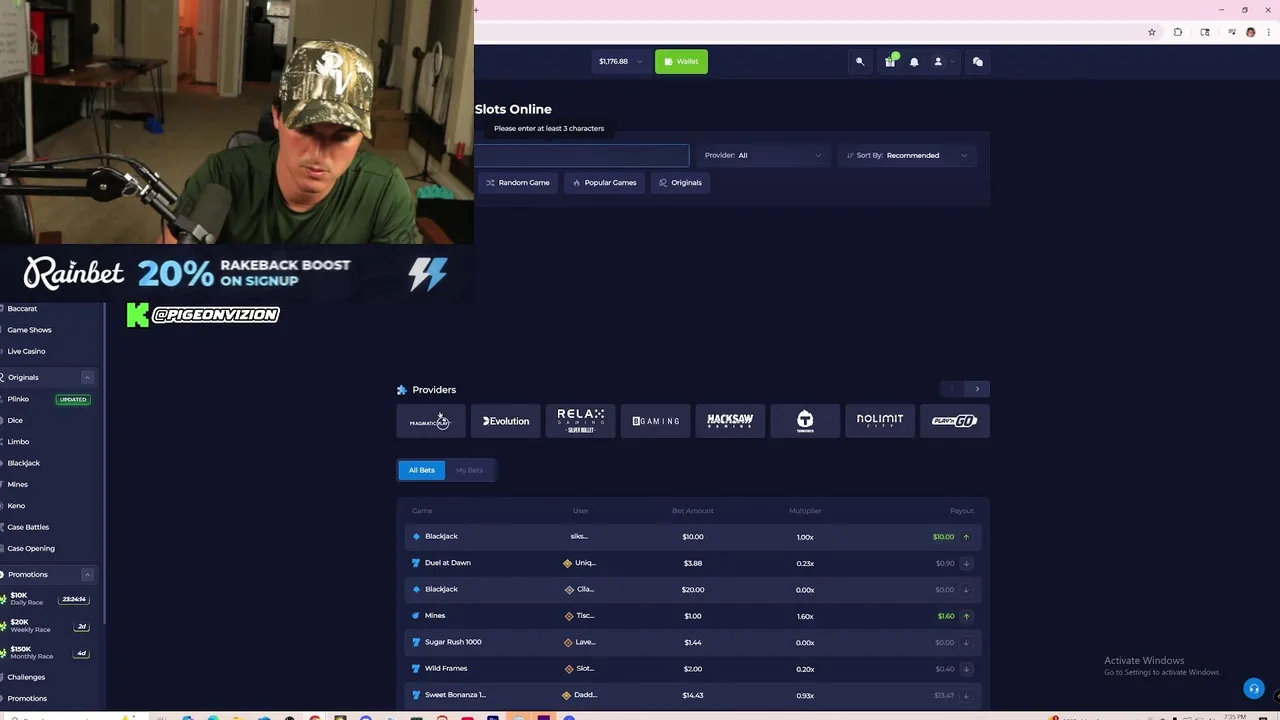Viewport: 1280px width, 720px height.
Task: Open Dice from the sidebar
Action: [15, 421]
